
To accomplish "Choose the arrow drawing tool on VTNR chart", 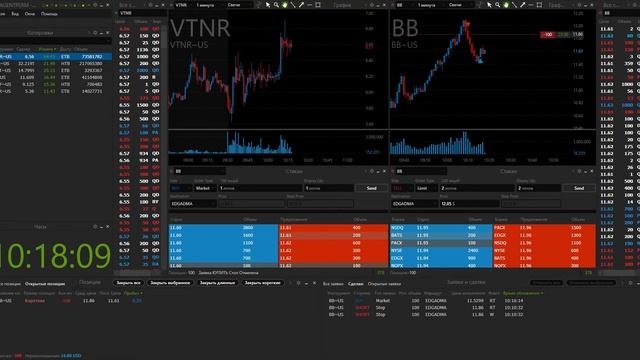I will [301, 5].
